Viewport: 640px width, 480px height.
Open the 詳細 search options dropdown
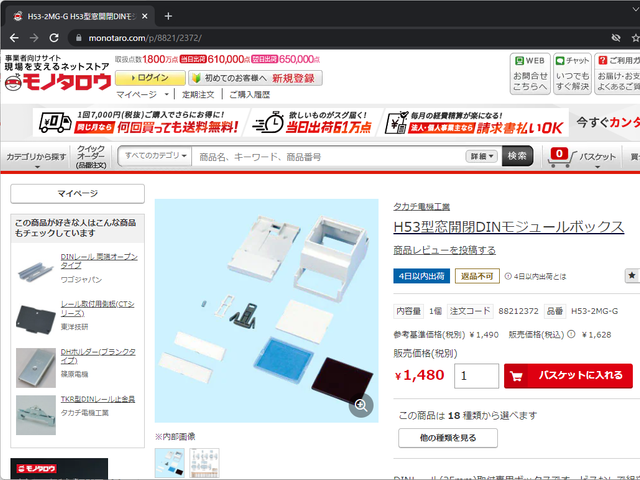pyautogui.click(x=482, y=156)
